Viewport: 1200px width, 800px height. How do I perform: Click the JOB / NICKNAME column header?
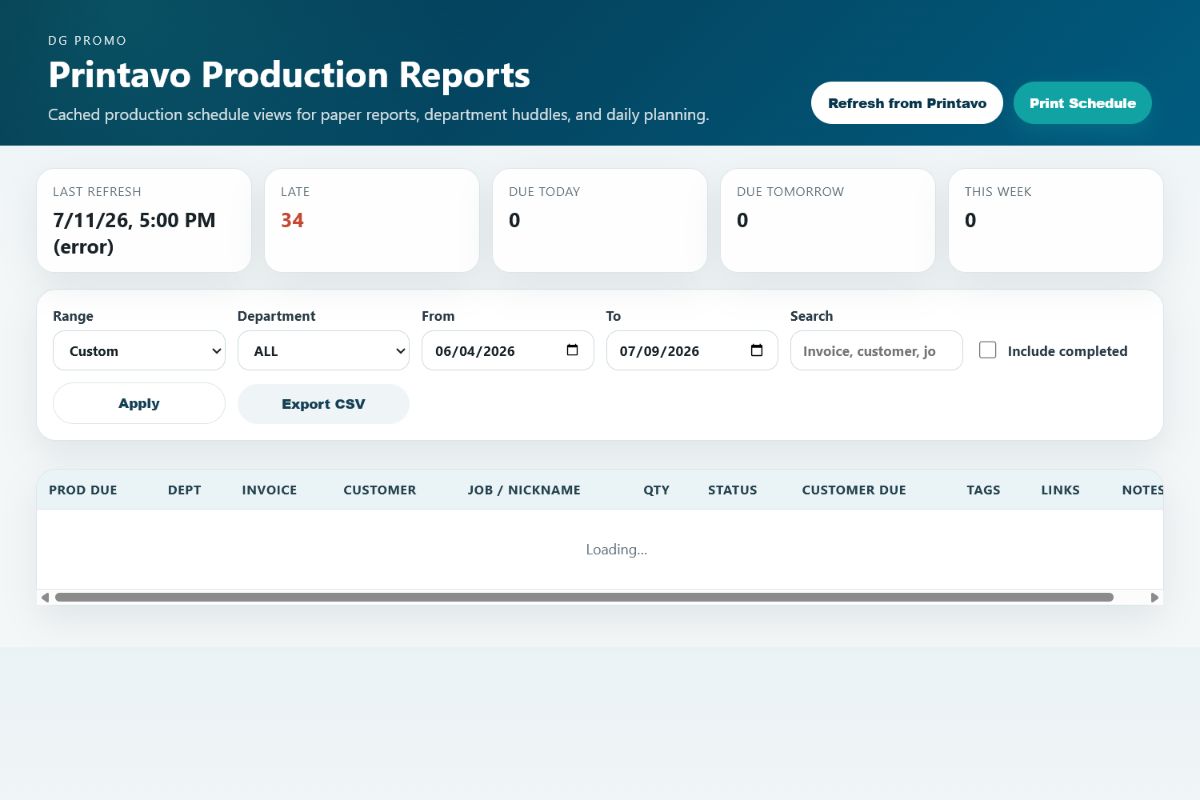point(524,490)
